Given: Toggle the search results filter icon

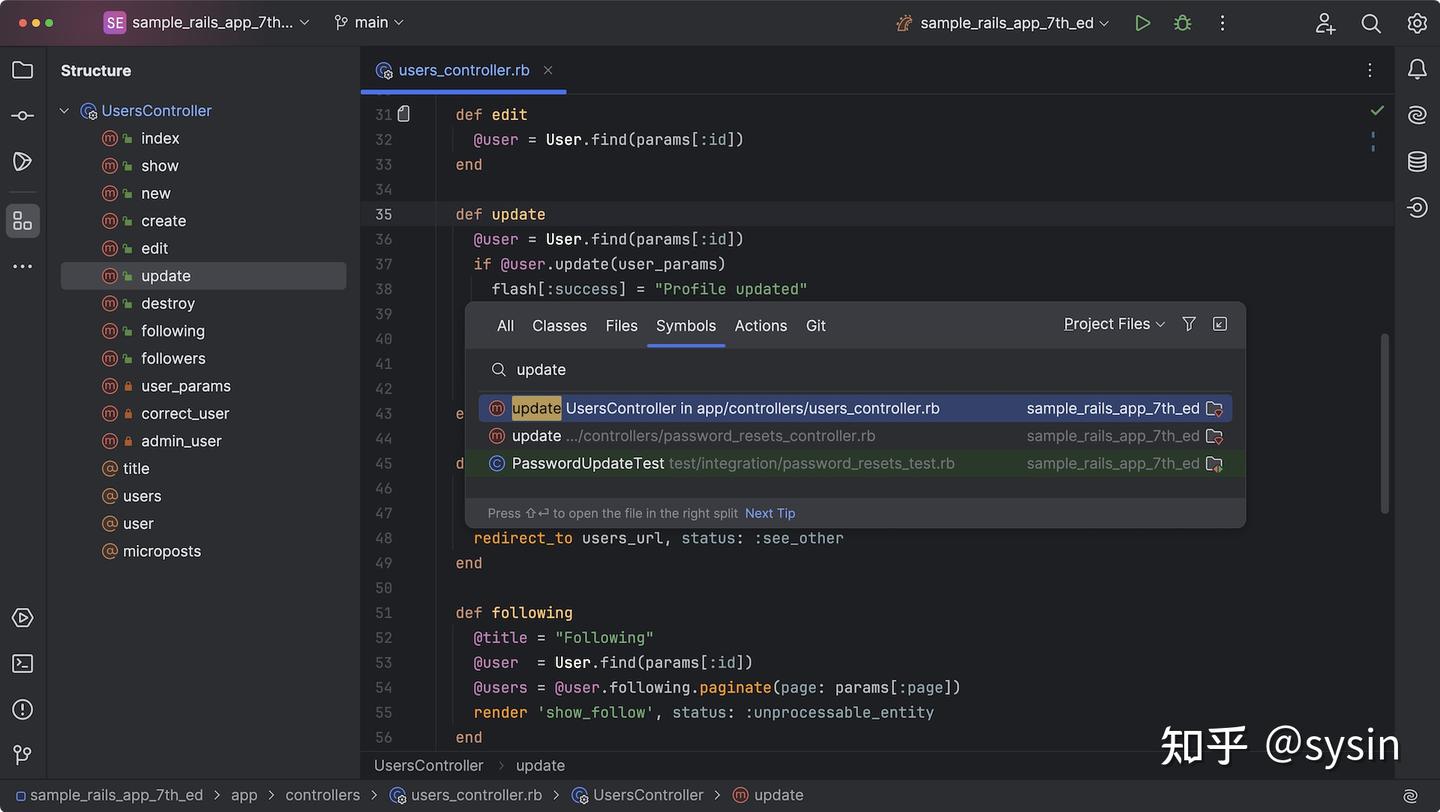Looking at the screenshot, I should coord(1189,324).
